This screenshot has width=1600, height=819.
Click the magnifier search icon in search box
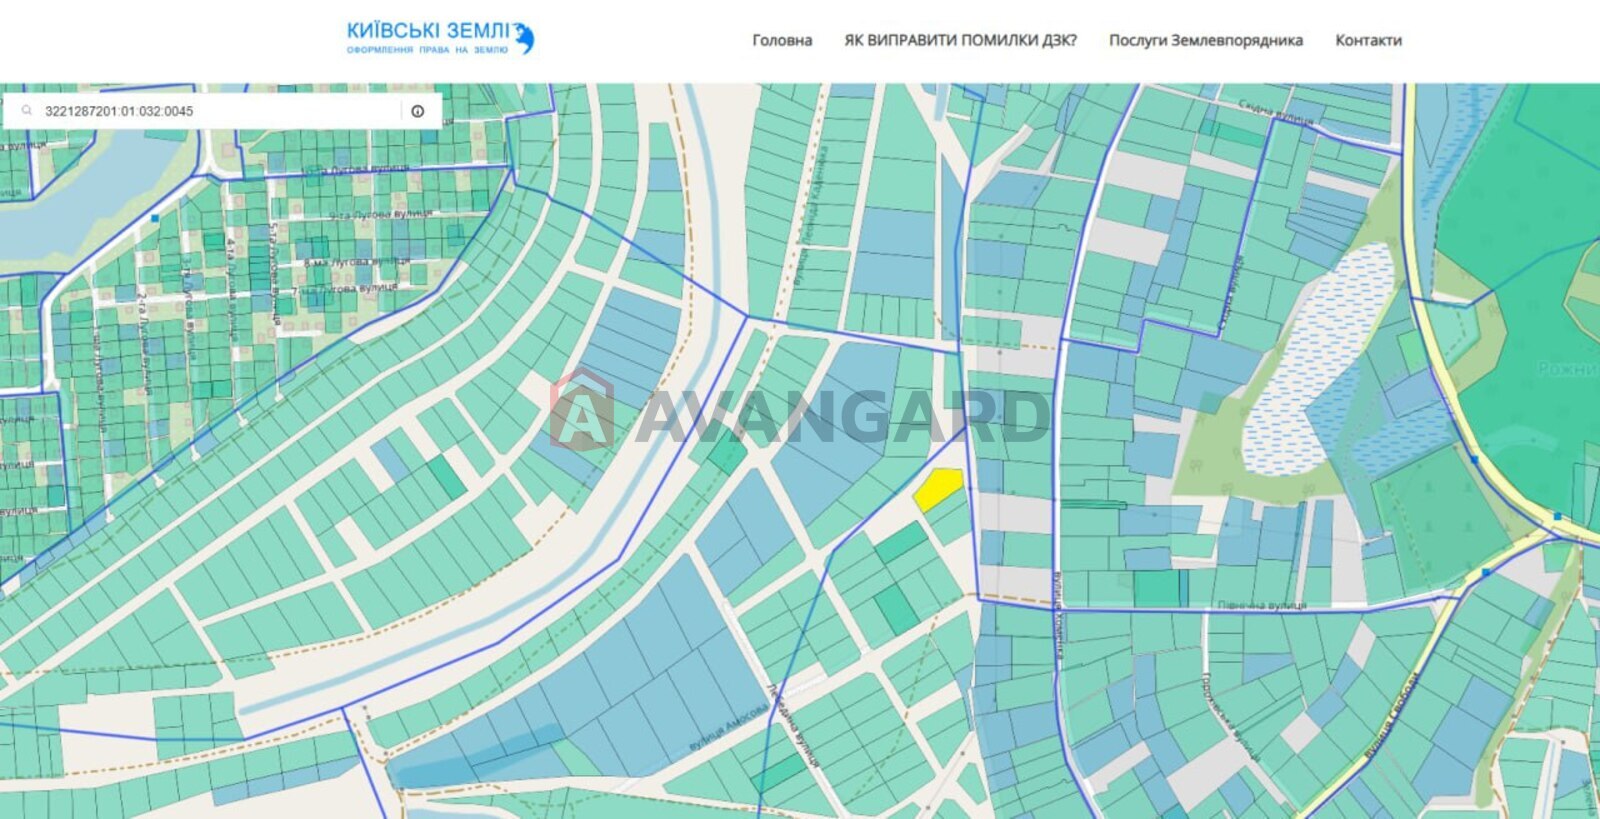[x=27, y=111]
